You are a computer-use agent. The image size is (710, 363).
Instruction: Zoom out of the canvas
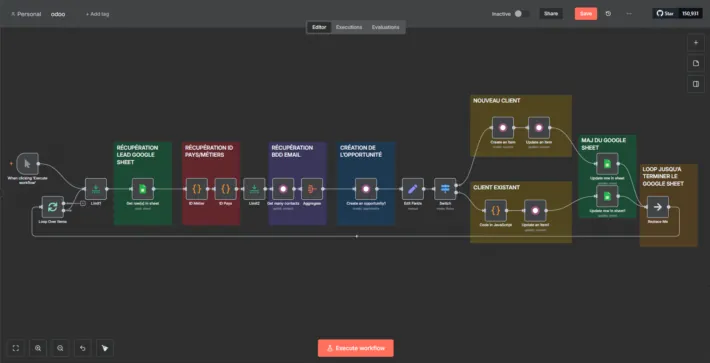click(60, 348)
